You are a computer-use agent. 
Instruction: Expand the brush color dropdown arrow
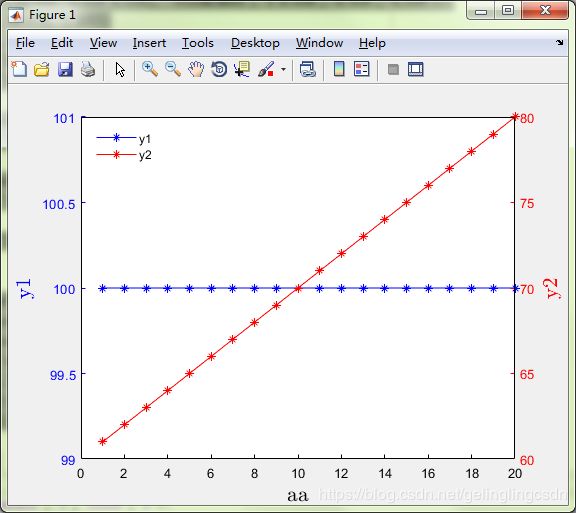coord(283,69)
